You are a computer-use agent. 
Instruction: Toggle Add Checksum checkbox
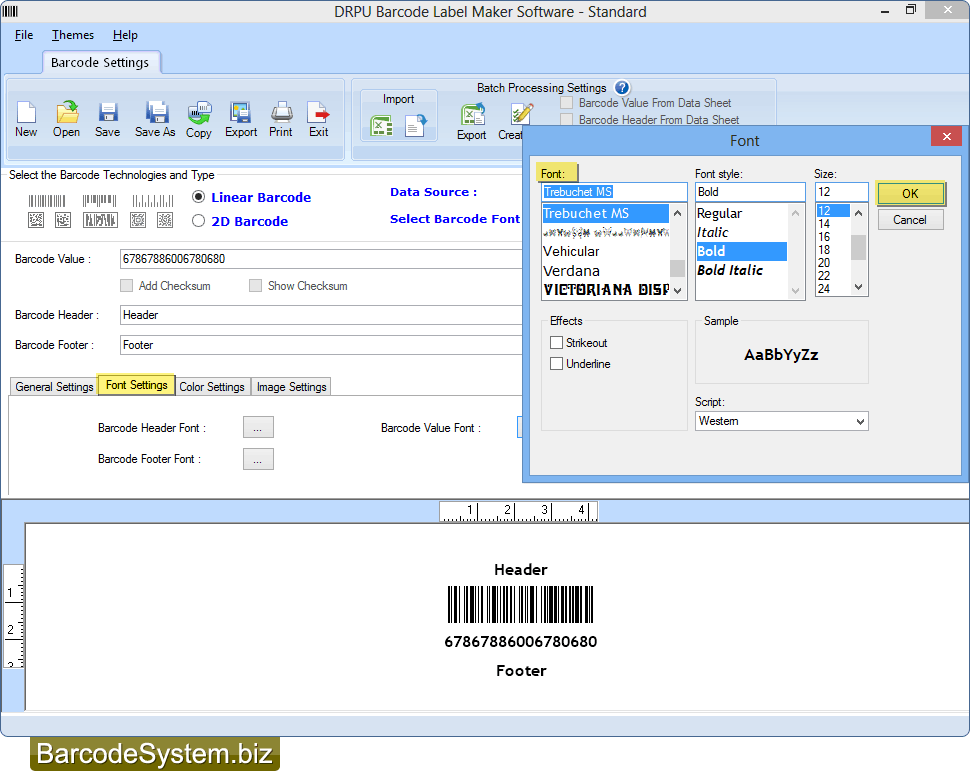(x=127, y=285)
